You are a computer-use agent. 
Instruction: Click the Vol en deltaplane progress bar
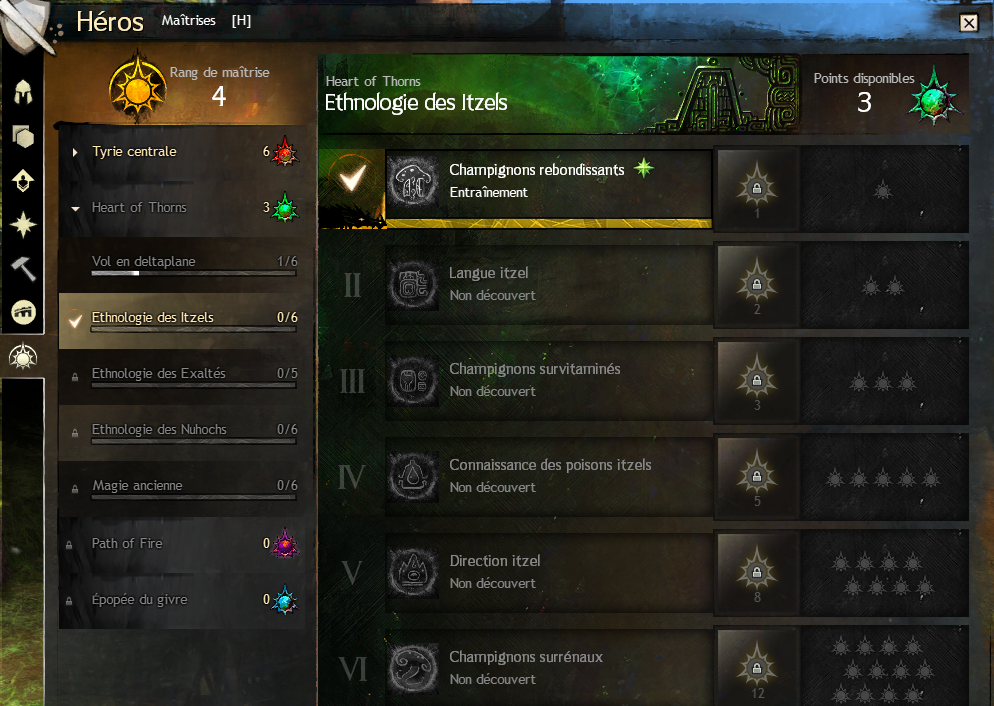pyautogui.click(x=194, y=274)
